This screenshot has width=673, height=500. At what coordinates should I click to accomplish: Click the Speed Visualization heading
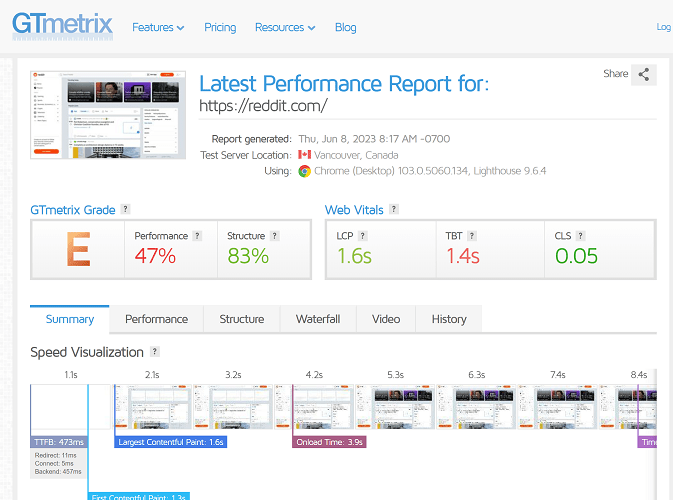tap(87, 352)
